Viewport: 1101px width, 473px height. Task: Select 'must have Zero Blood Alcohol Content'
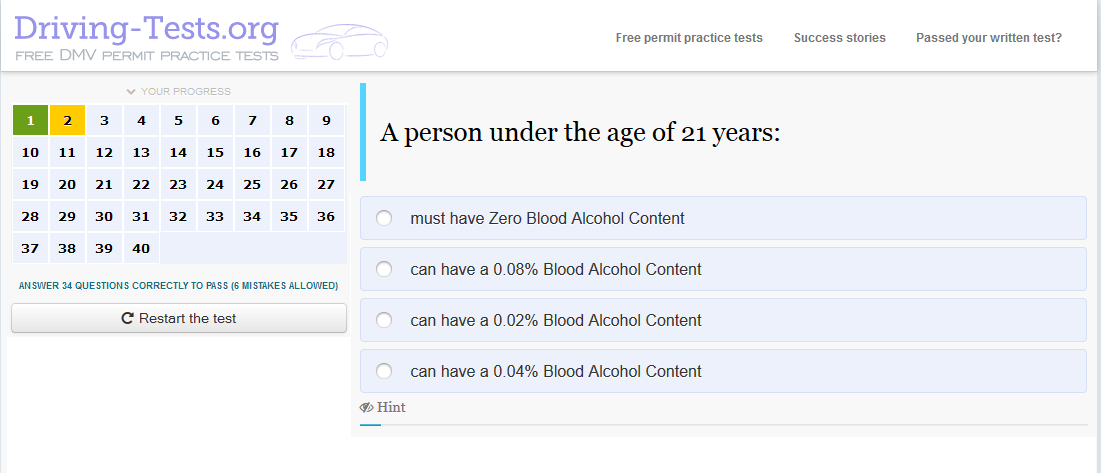tap(723, 218)
